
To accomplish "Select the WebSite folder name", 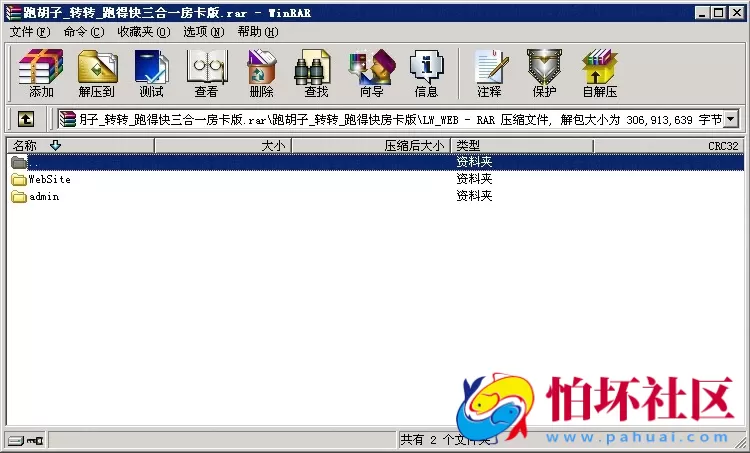I will pyautogui.click(x=50, y=179).
